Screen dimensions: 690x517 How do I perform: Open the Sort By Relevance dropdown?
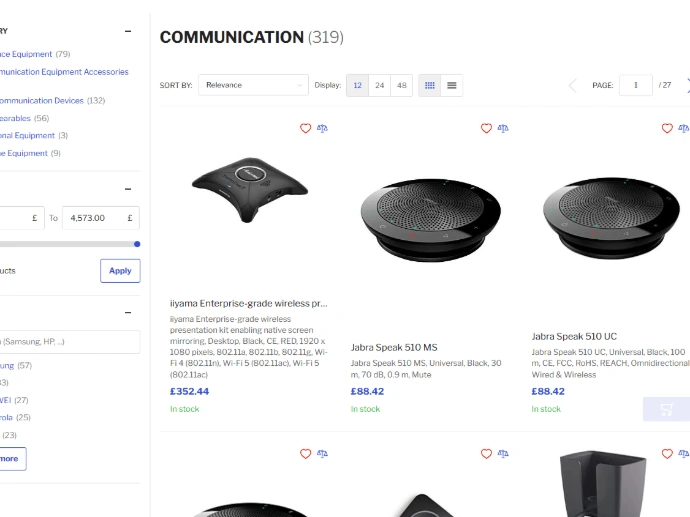tap(253, 85)
